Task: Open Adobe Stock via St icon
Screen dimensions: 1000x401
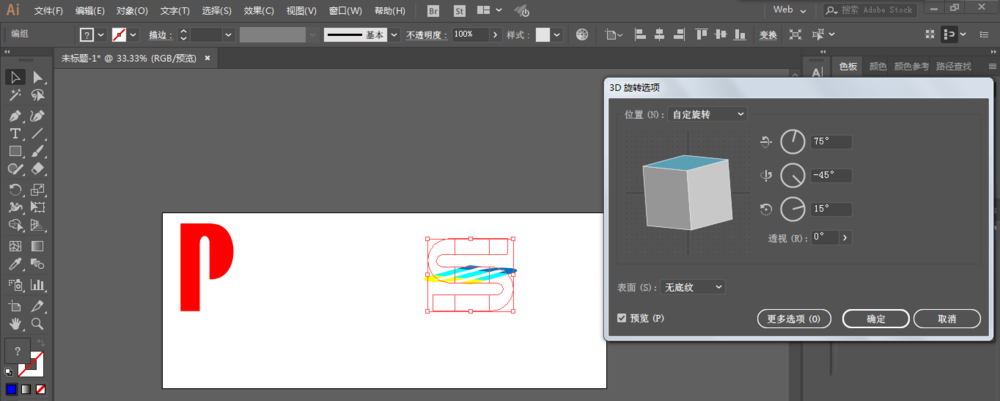Action: (459, 10)
